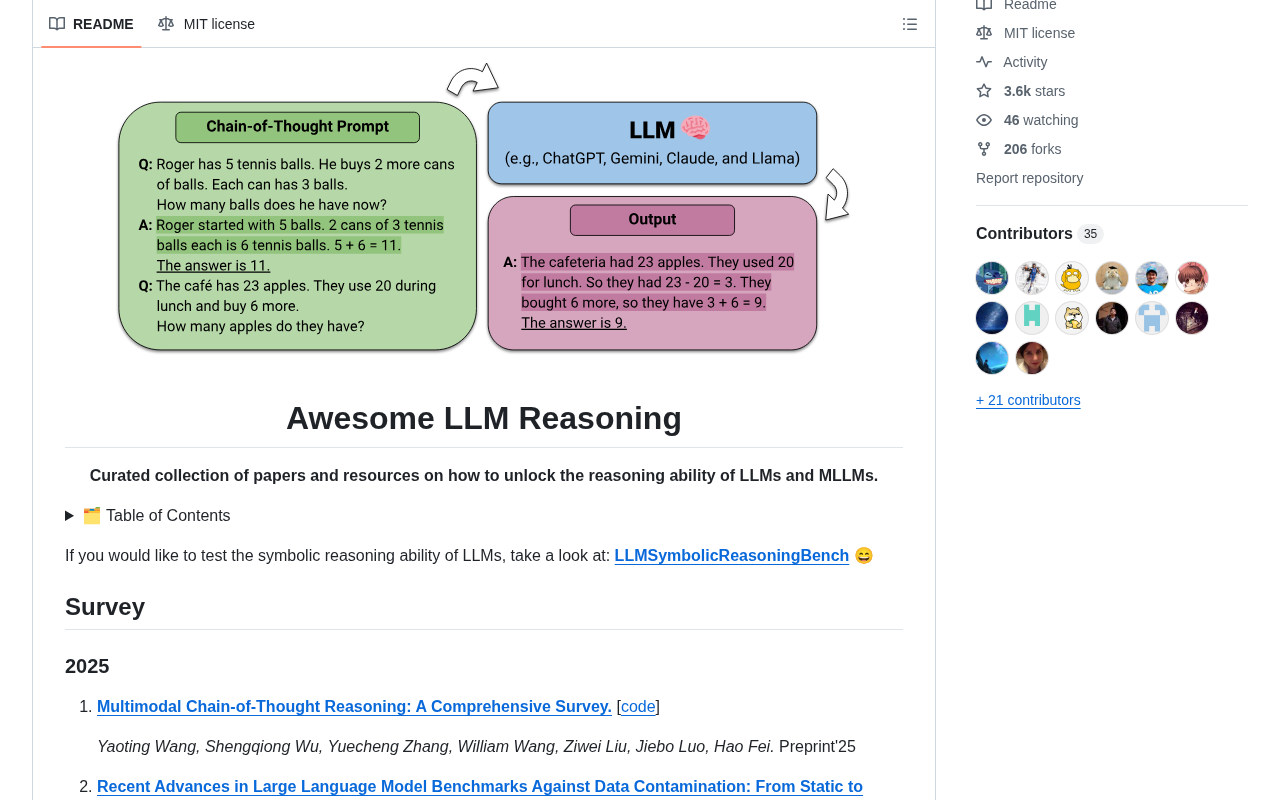The height and width of the screenshot is (800, 1280).
Task: Expand the Table of Contents section
Action: pos(148,516)
